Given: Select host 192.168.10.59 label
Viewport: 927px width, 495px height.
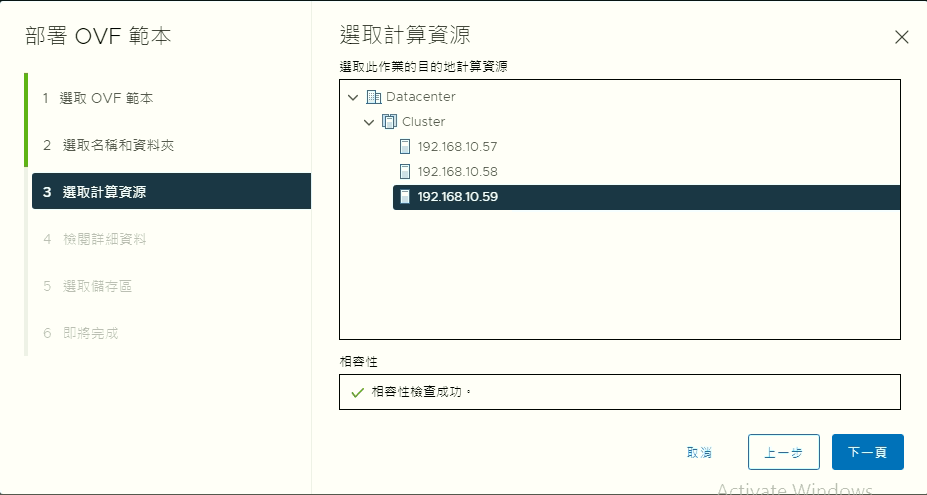Looking at the screenshot, I should click(x=457, y=197).
